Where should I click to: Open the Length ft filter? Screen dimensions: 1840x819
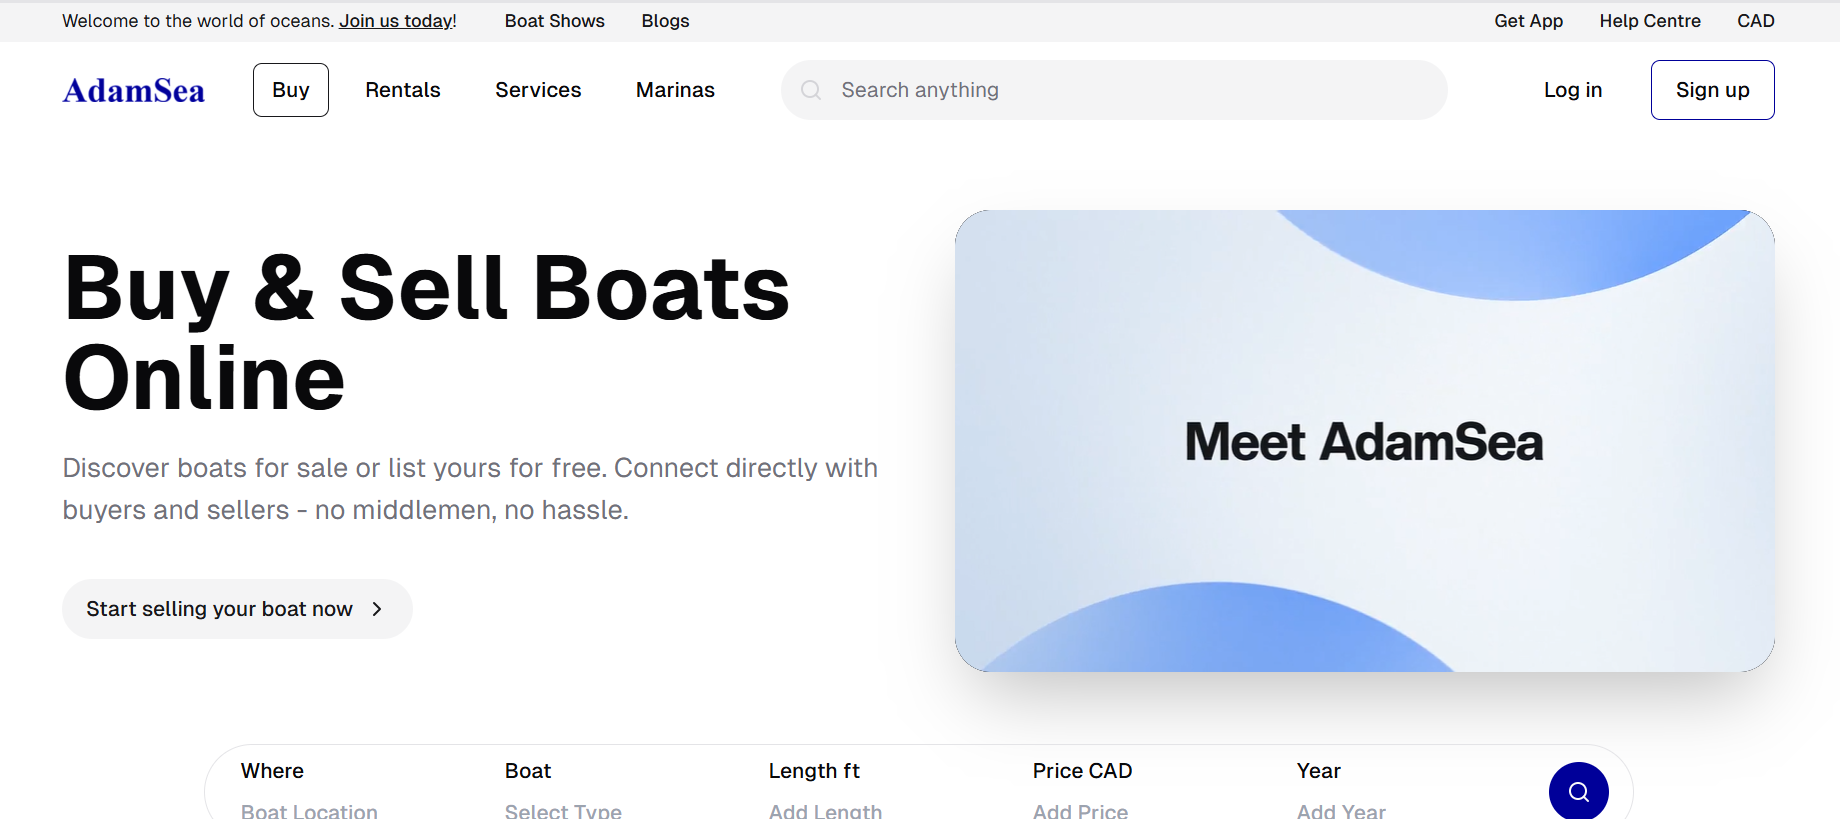[x=825, y=790]
